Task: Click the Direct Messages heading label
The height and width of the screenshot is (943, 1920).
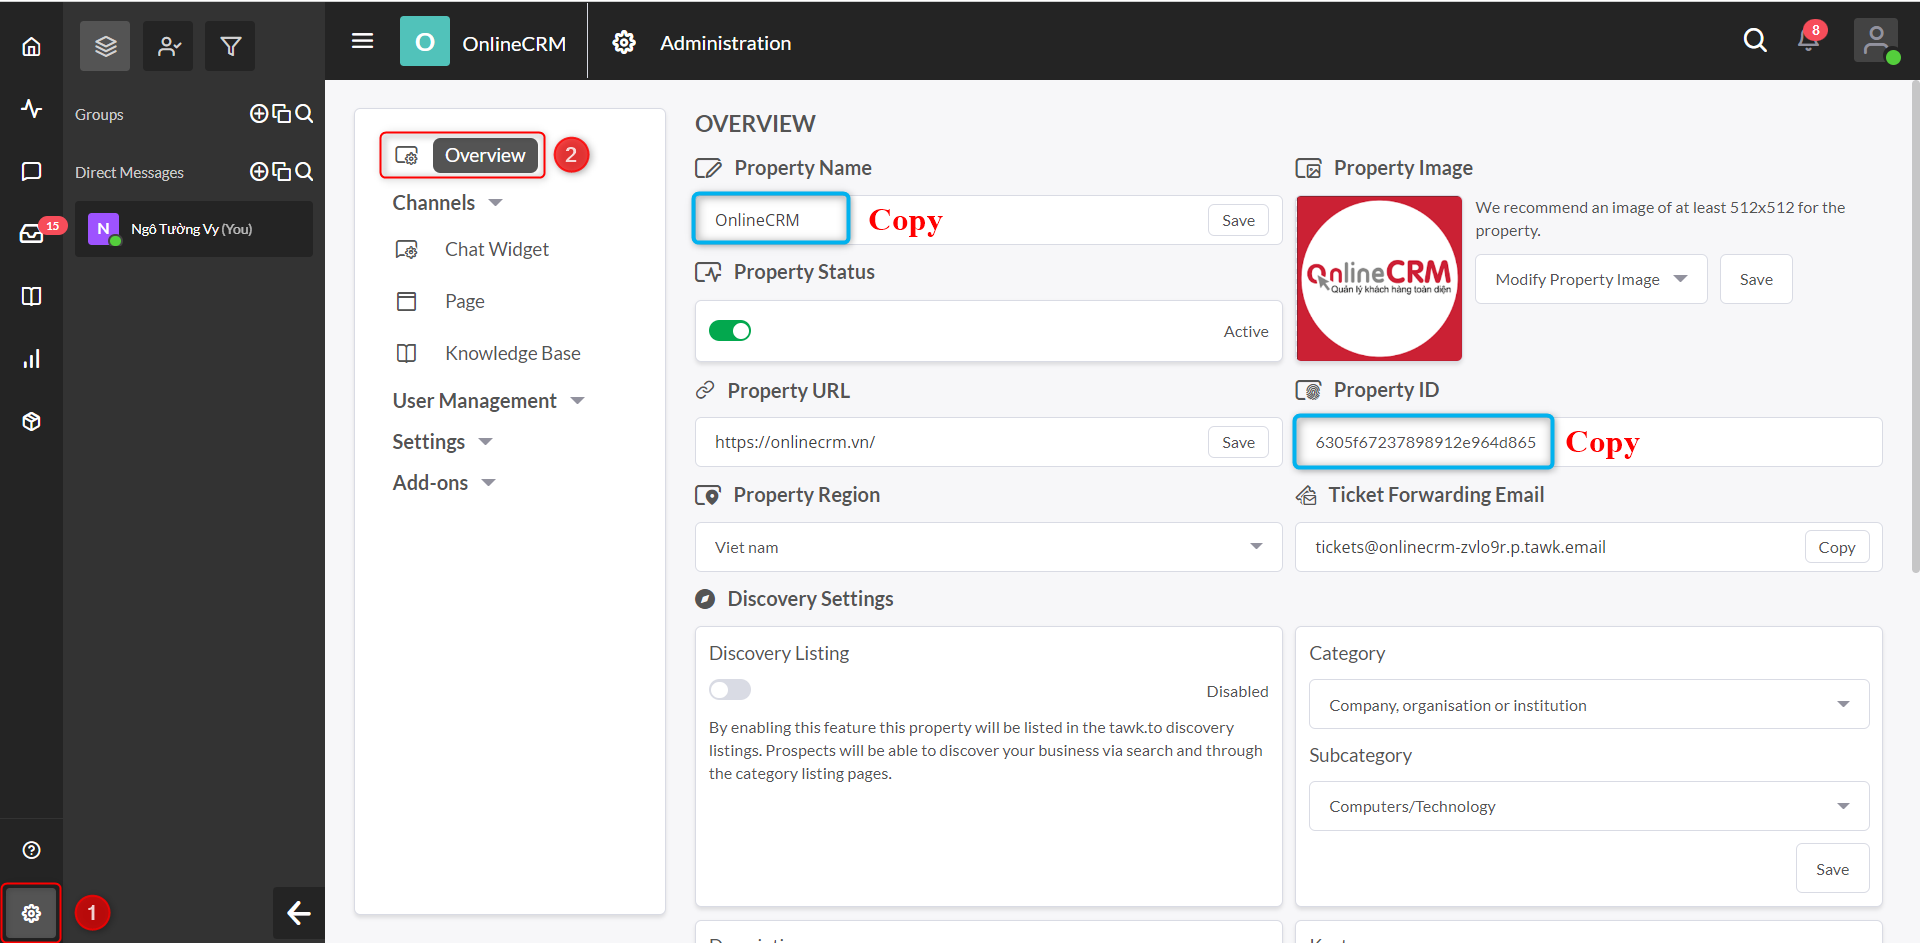Action: click(129, 172)
